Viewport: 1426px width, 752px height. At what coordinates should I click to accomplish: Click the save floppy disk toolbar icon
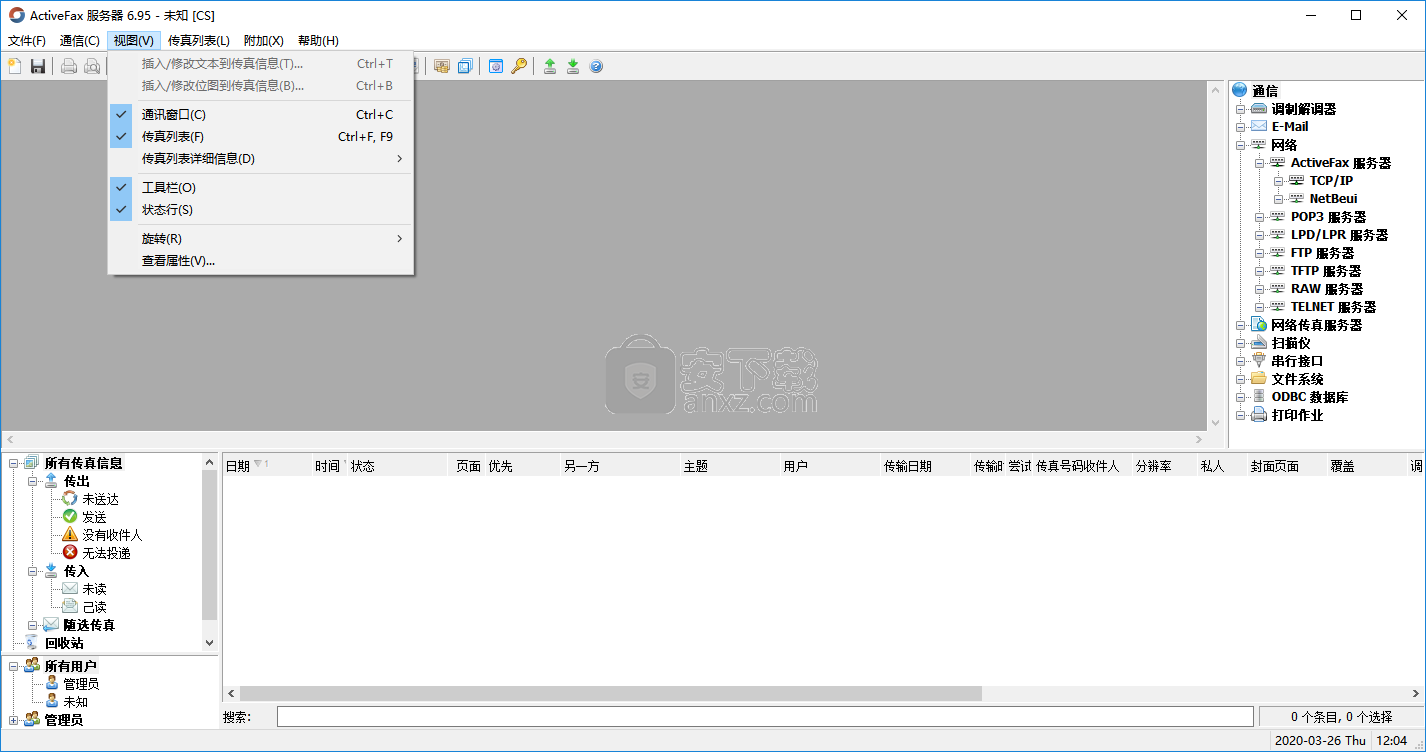[38, 66]
